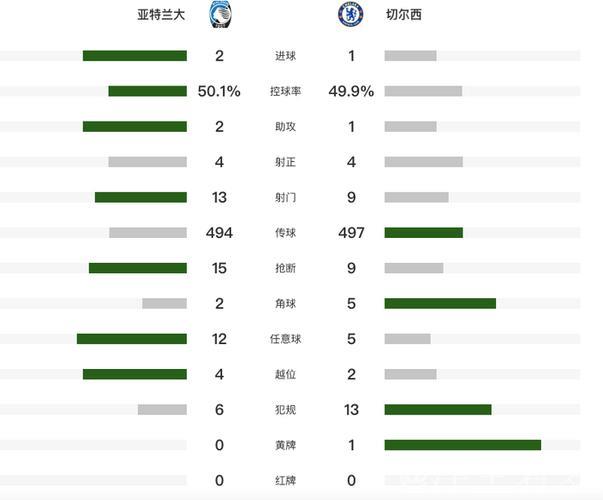603x500 pixels.
Task: Click Atalanta's green 任意球 bar
Action: [131, 339]
